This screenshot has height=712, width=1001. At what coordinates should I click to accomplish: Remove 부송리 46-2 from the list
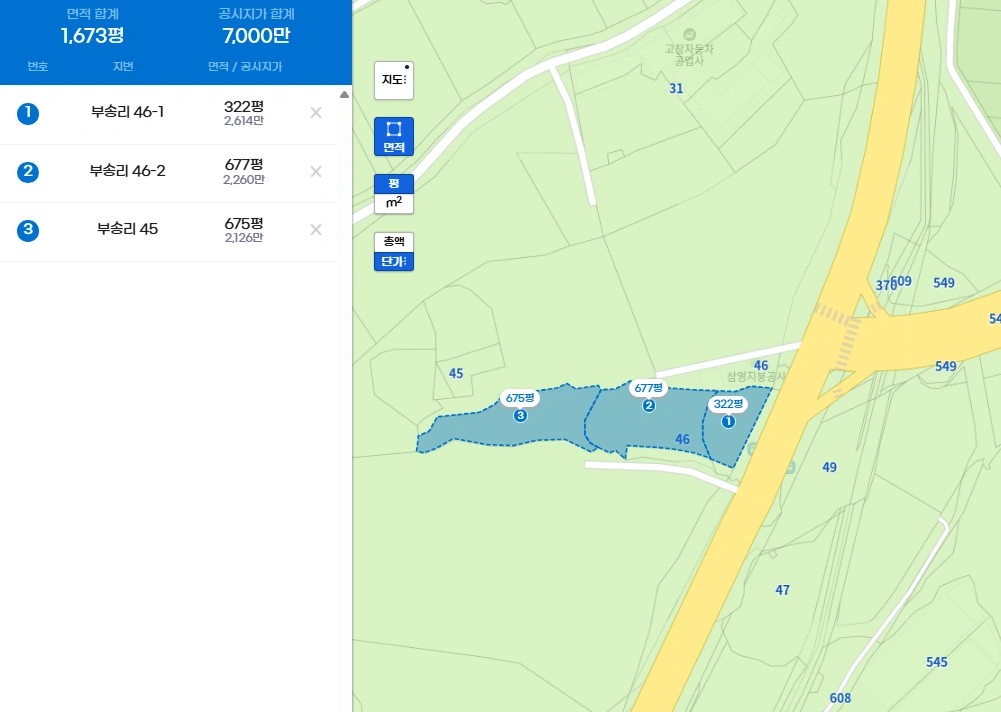click(316, 172)
